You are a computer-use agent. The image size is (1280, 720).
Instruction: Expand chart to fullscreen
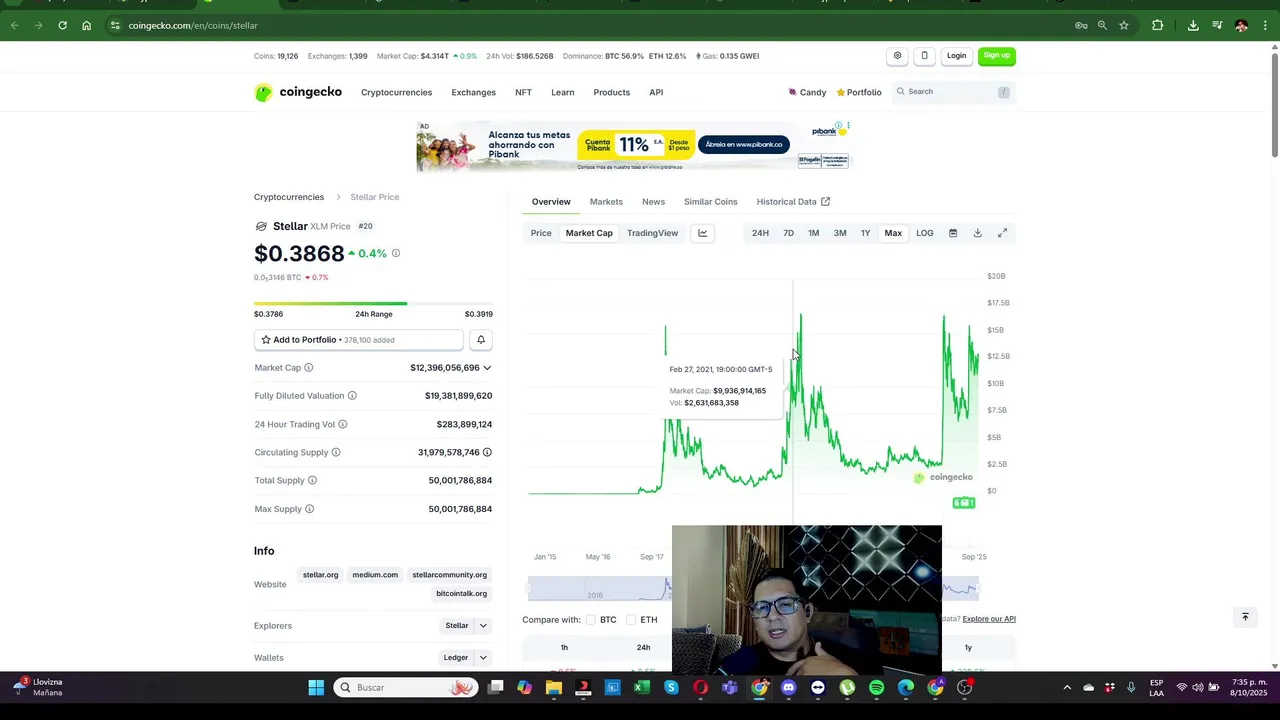1002,233
